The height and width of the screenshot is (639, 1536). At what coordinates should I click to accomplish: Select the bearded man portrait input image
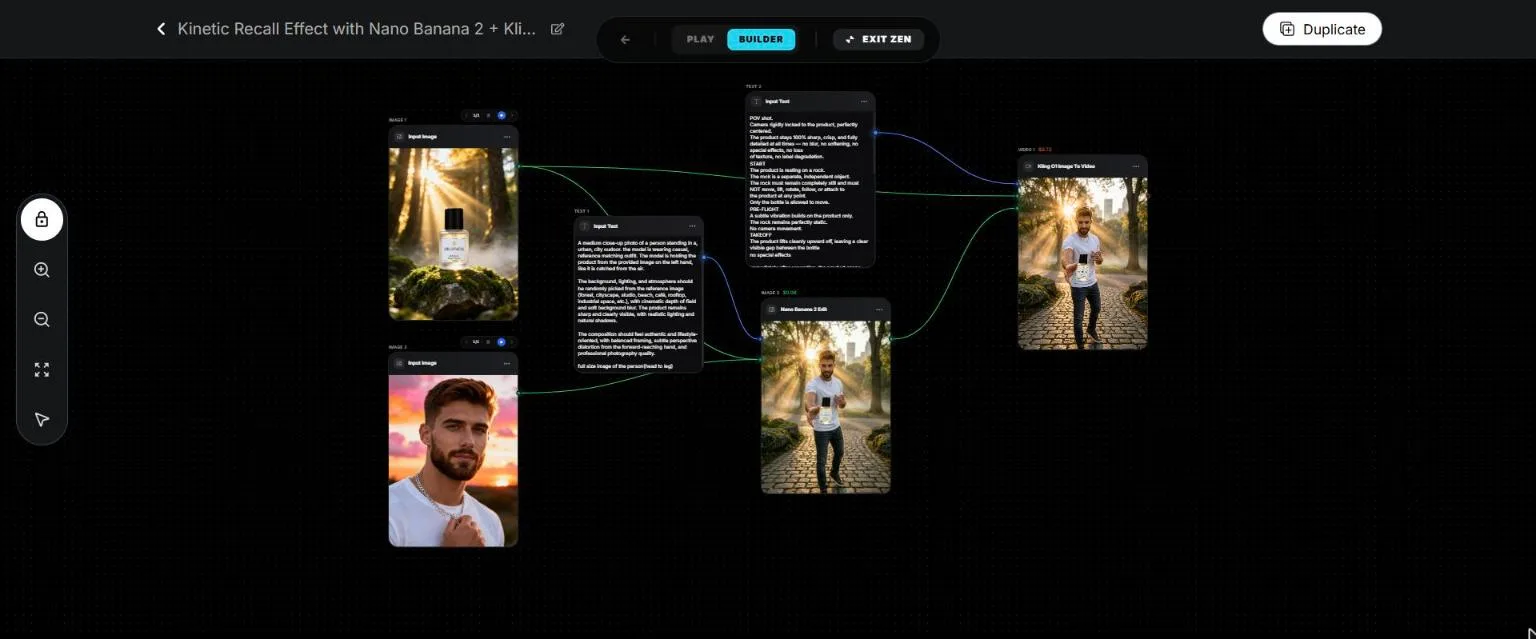[x=453, y=460]
